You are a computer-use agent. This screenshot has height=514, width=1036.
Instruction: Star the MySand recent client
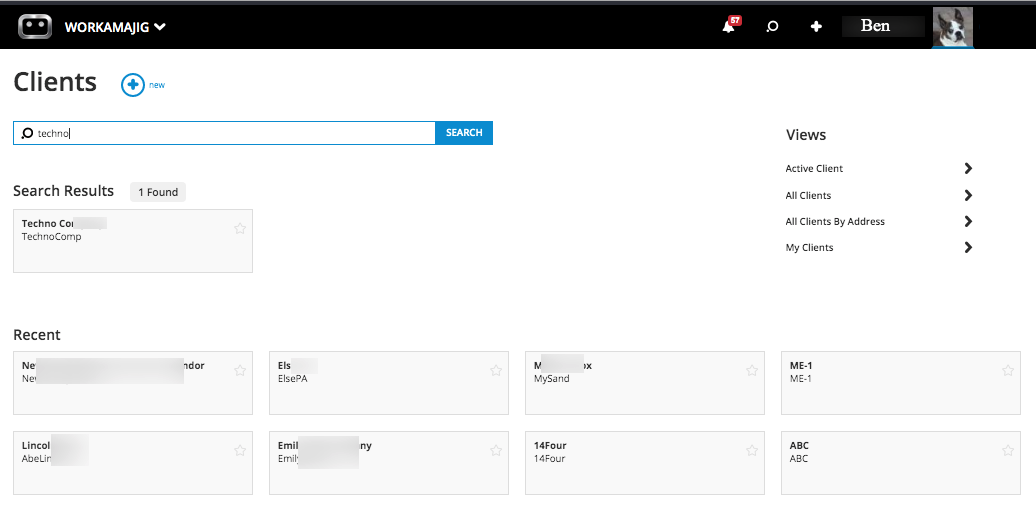coord(752,371)
